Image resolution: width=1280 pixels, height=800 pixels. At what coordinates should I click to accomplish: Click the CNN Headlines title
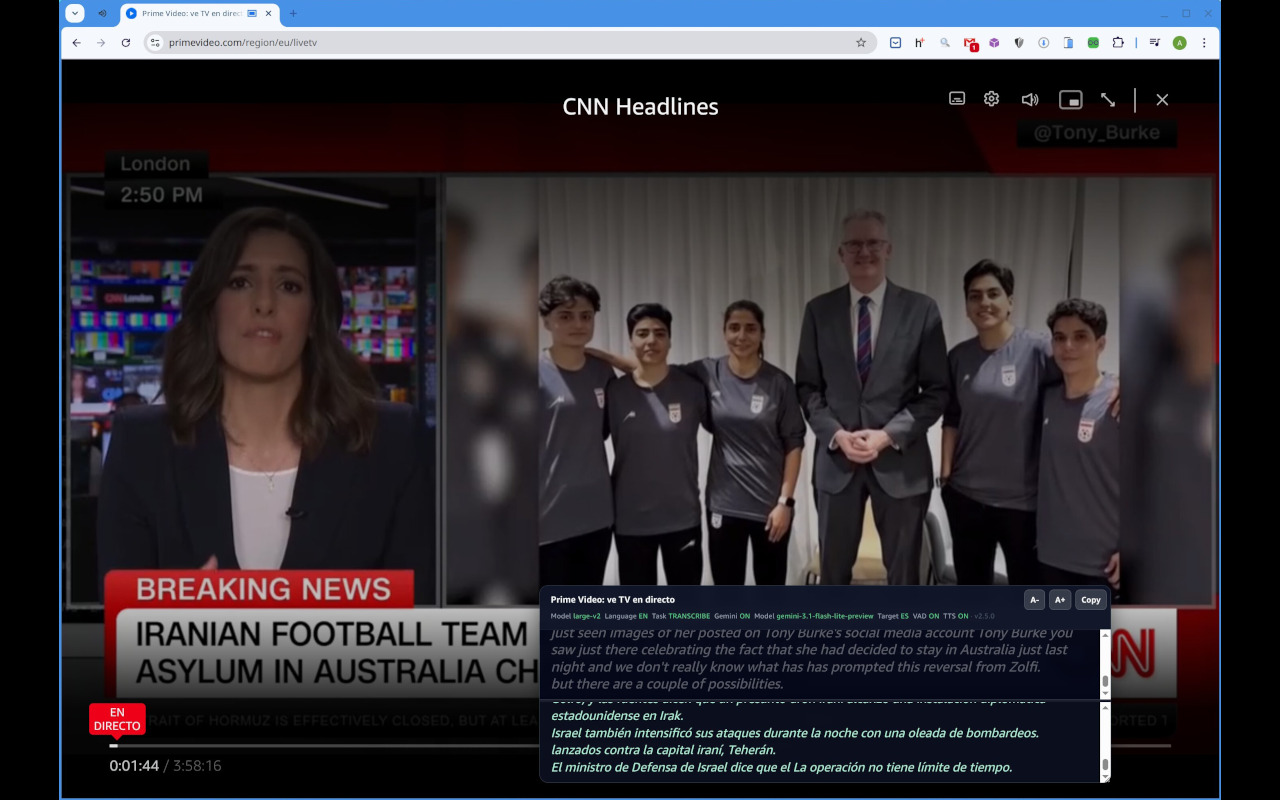[x=640, y=107]
